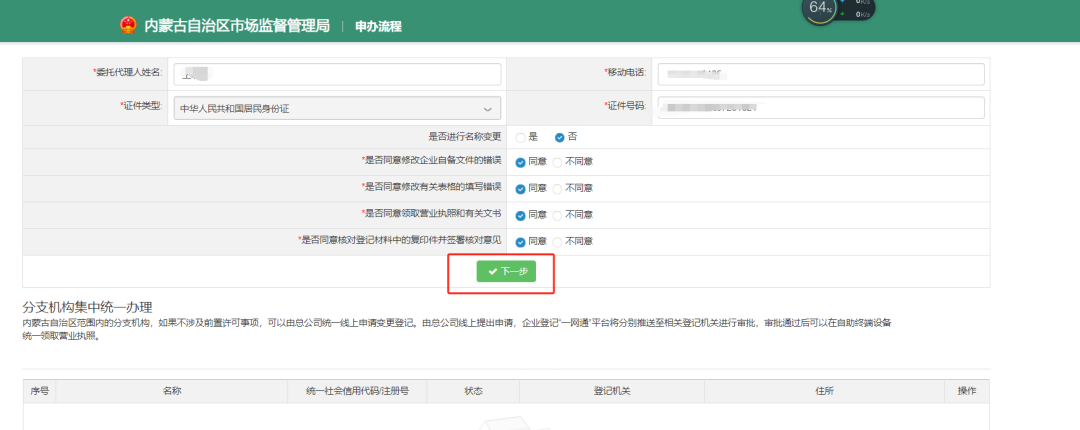Click the 64% network speed widget
Image resolution: width=1080 pixels, height=430 pixels.
[x=839, y=10]
